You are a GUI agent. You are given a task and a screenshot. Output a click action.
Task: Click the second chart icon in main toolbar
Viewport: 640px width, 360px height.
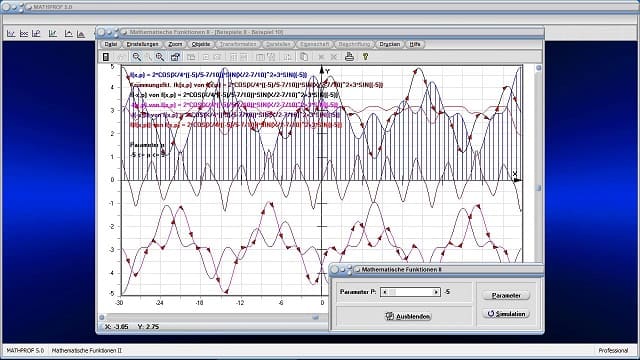[24, 33]
